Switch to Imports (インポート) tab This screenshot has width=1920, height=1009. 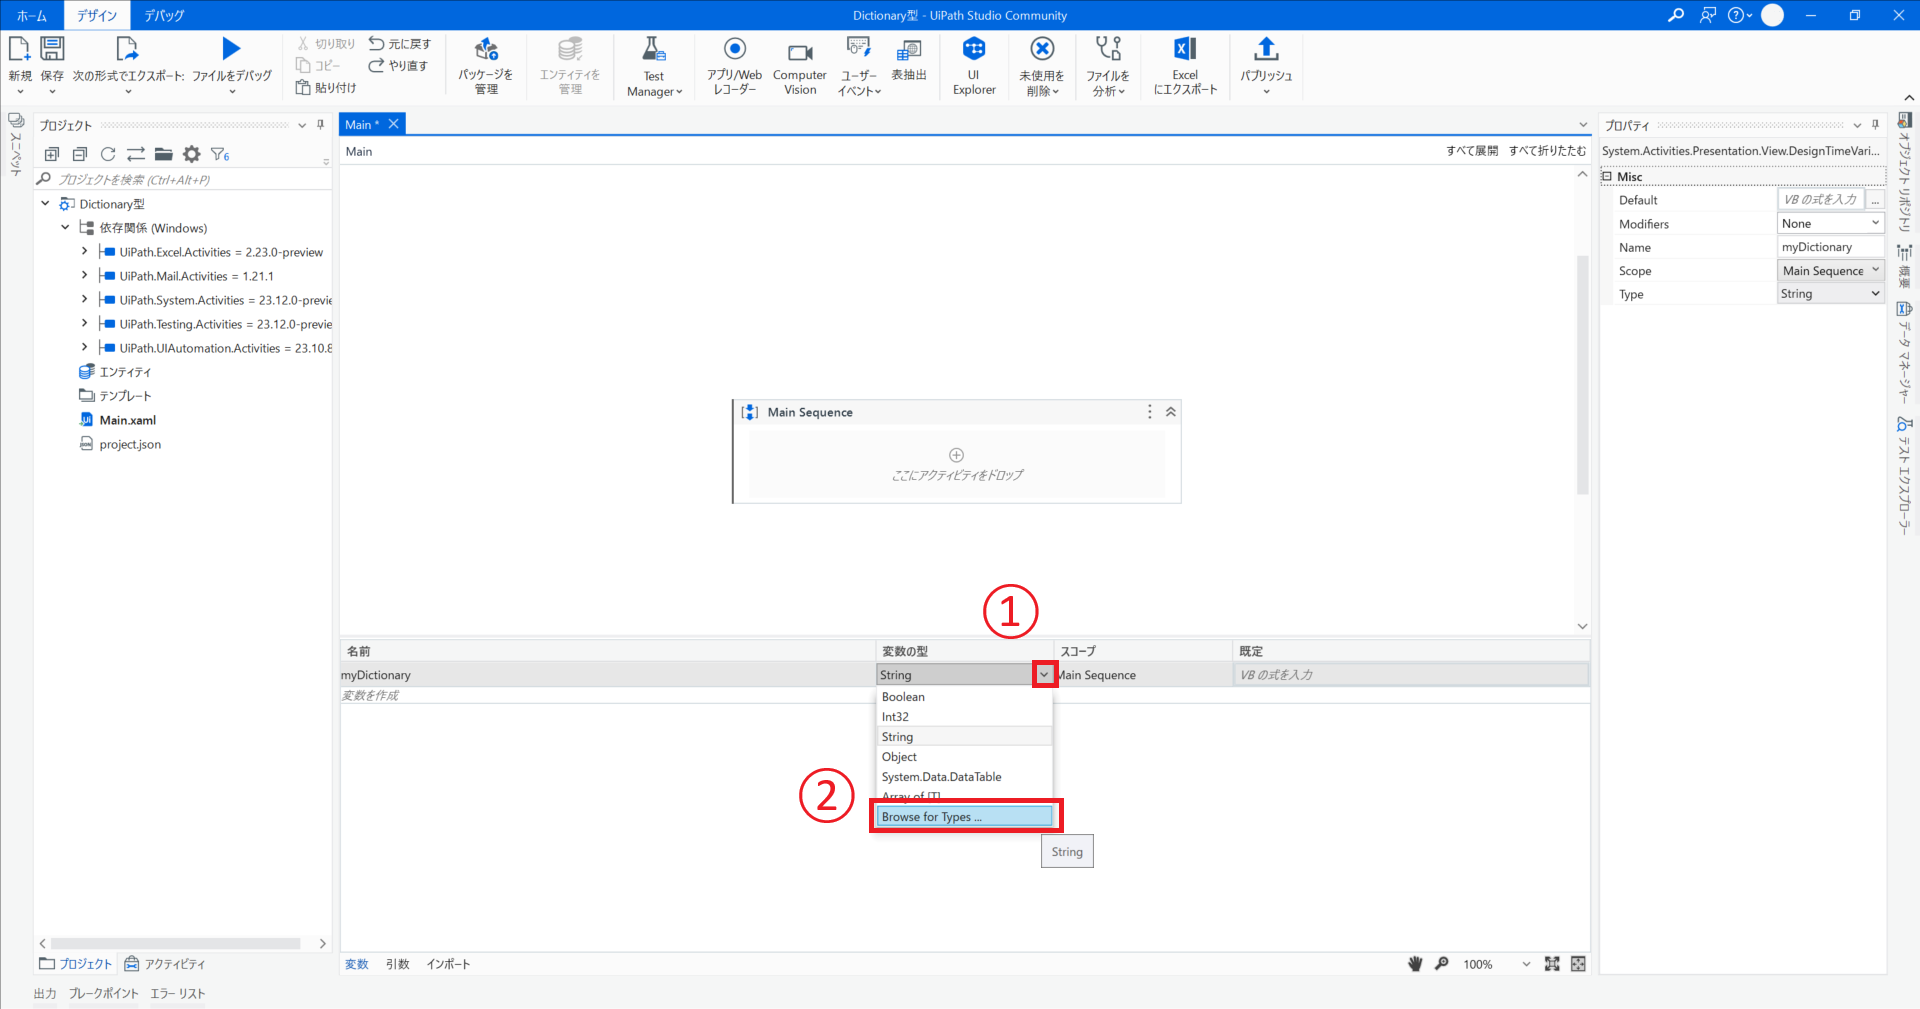(448, 964)
